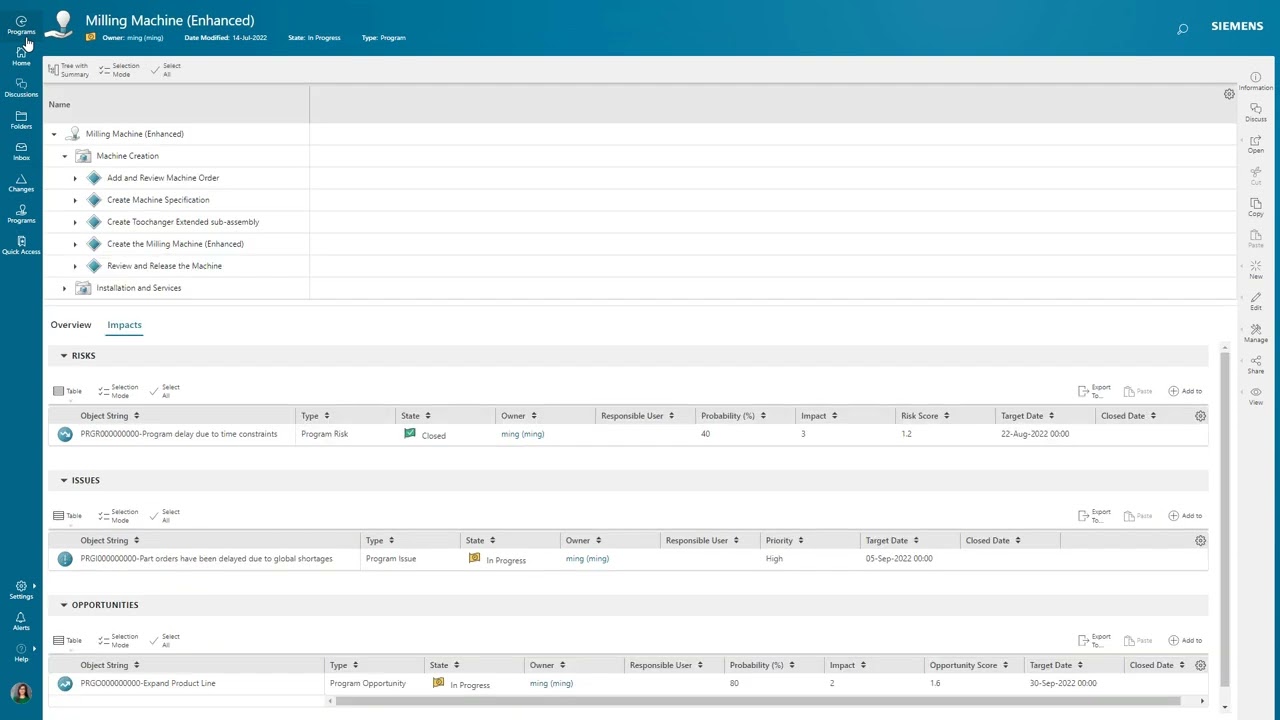Screen dimensions: 1280x720
Task: Sort Risks by Probability (%) column
Action: (x=732, y=416)
